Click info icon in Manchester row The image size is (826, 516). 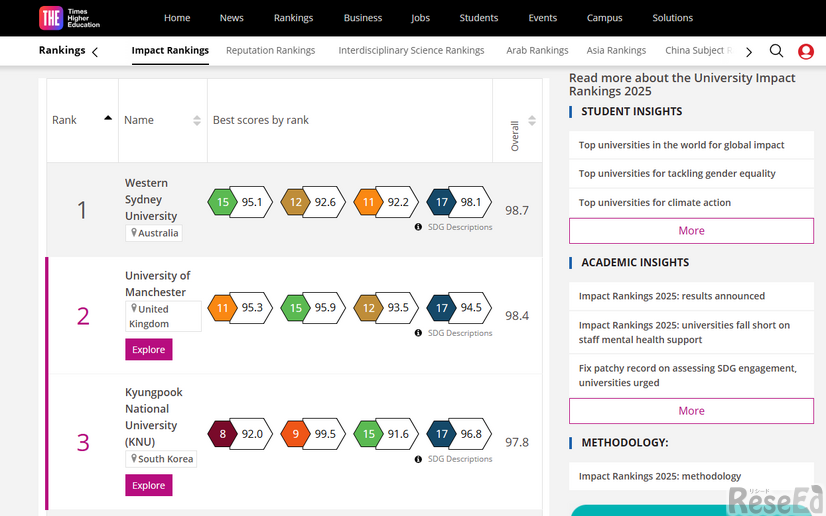pyautogui.click(x=418, y=333)
